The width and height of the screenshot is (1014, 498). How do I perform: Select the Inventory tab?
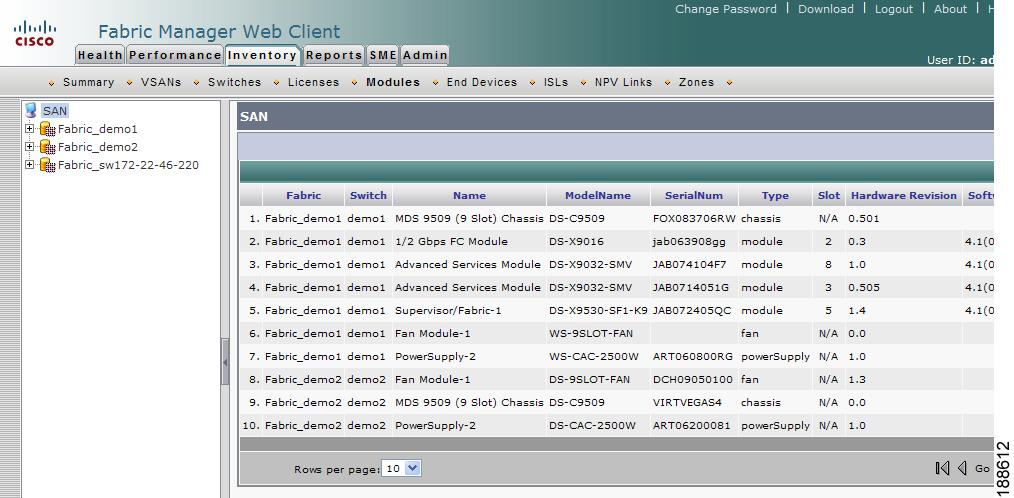(262, 56)
